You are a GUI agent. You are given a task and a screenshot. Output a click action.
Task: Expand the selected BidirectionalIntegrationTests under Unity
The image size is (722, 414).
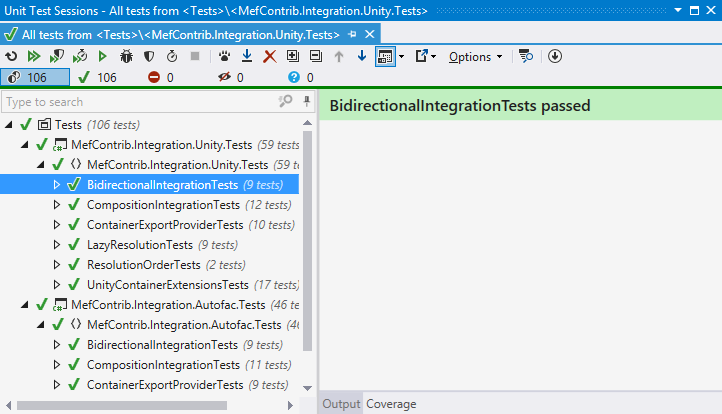pos(57,185)
